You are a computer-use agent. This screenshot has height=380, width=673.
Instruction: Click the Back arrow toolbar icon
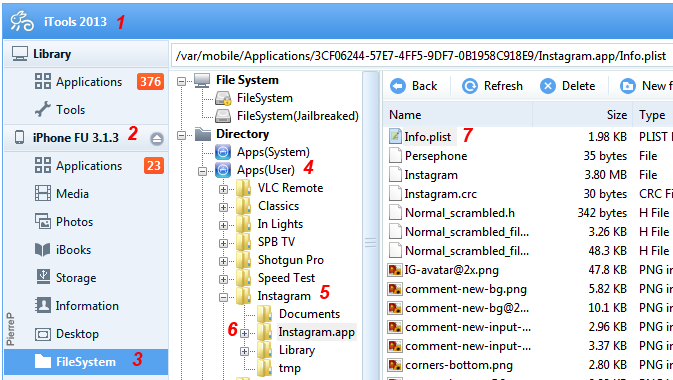(x=398, y=86)
